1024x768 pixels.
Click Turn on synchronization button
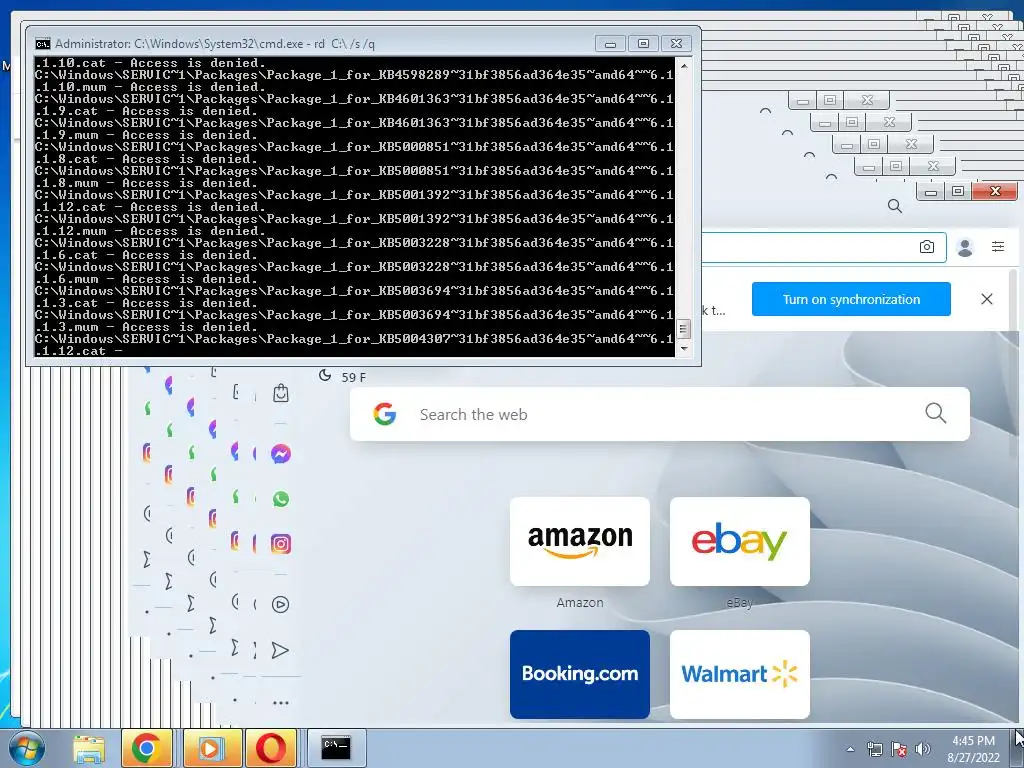pyautogui.click(x=851, y=299)
